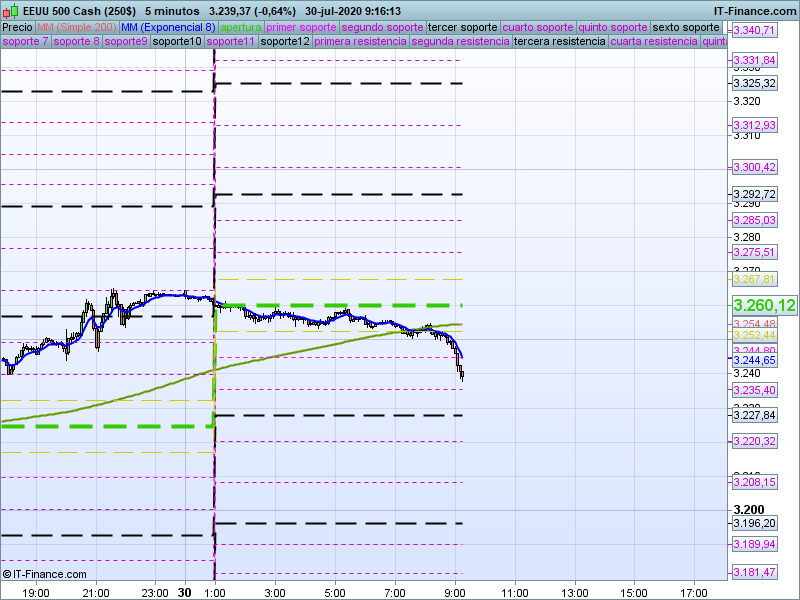This screenshot has width=800, height=600.
Task: Select the tercera resistencia legend label
Action: 559,42
